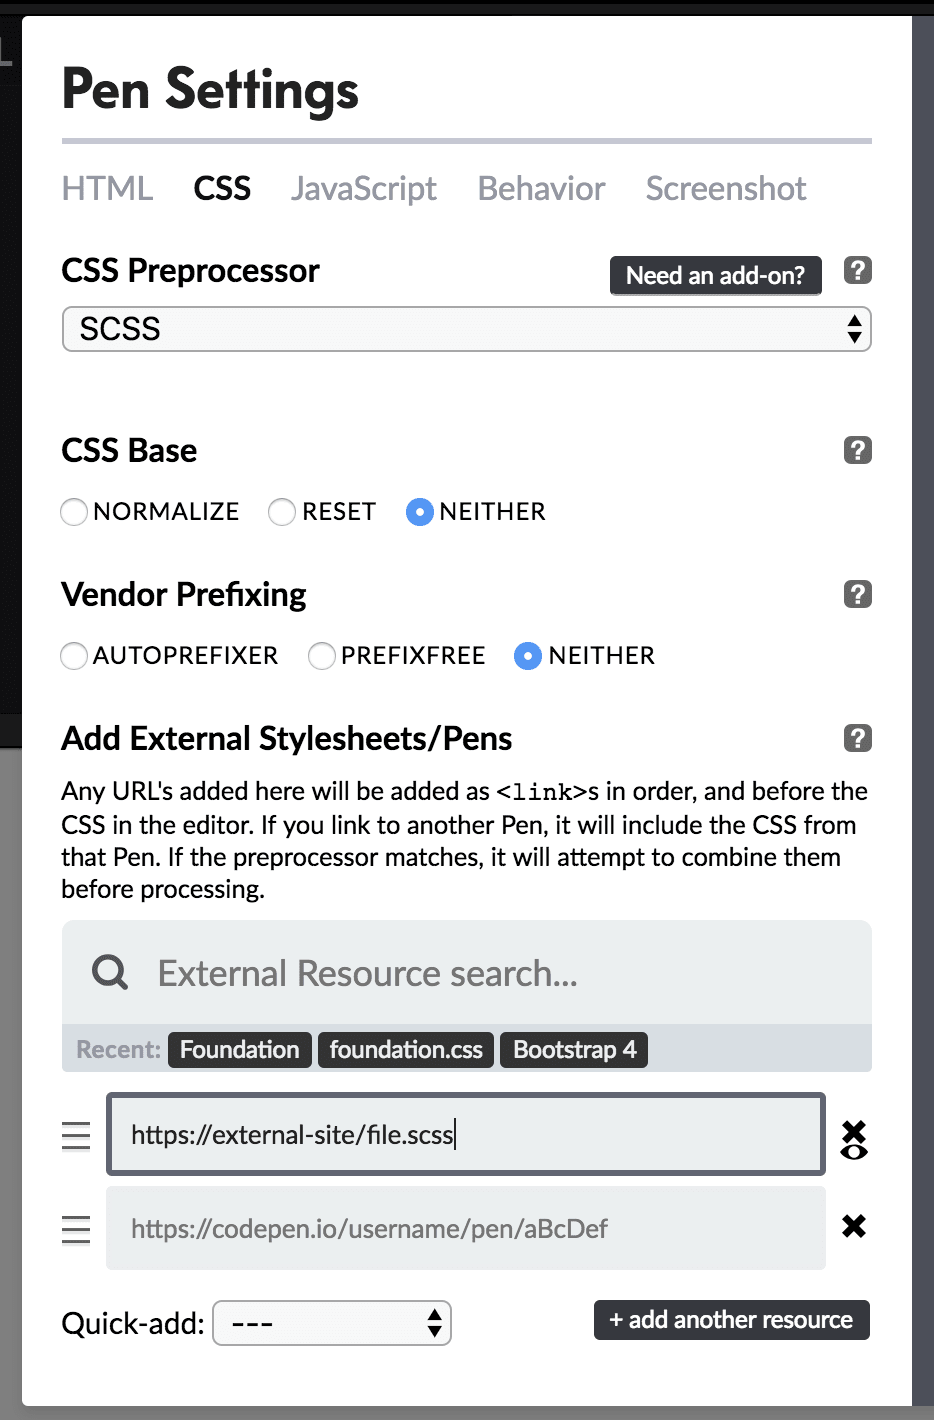Open help for Add External Stylesheets/Pens
The height and width of the screenshot is (1420, 934).
pyautogui.click(x=857, y=738)
